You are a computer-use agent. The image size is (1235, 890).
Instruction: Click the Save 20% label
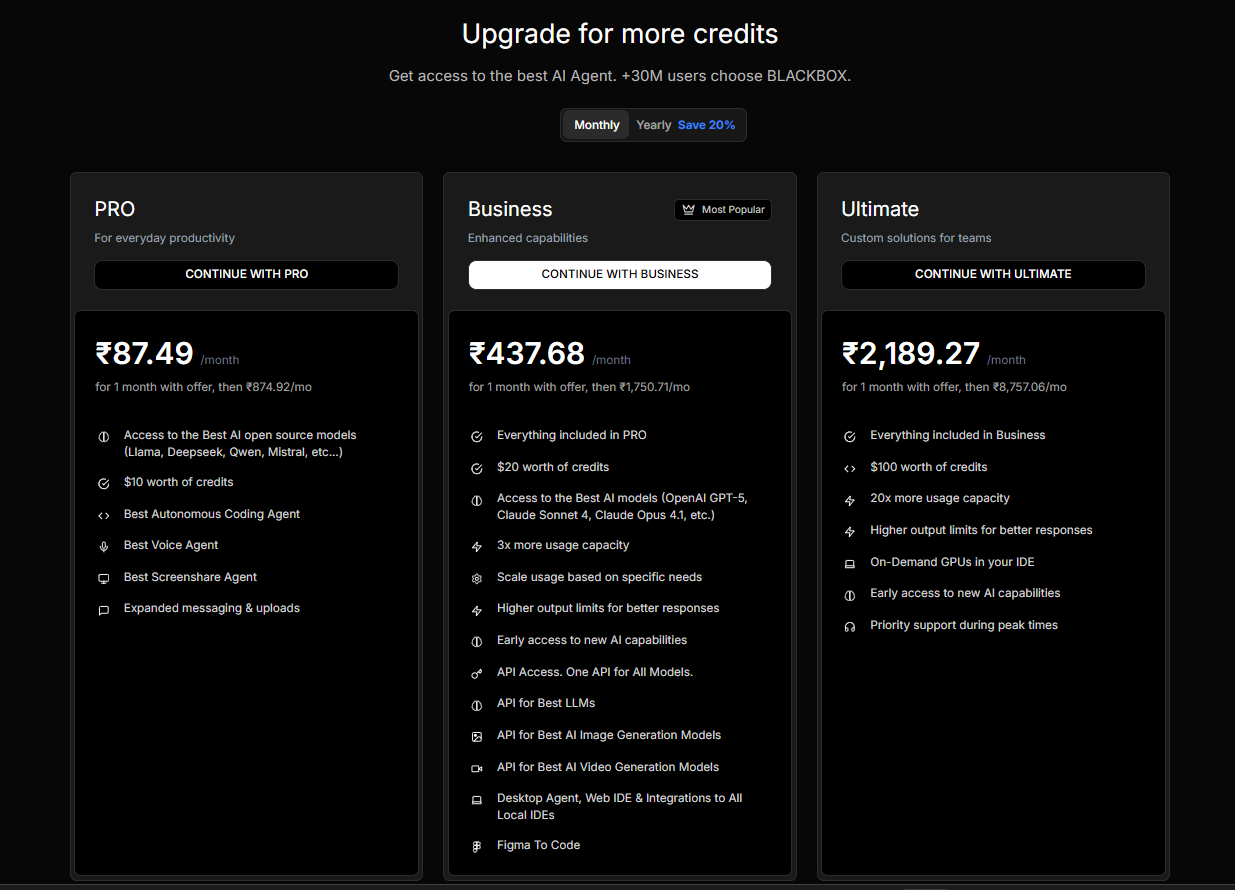[x=706, y=125]
